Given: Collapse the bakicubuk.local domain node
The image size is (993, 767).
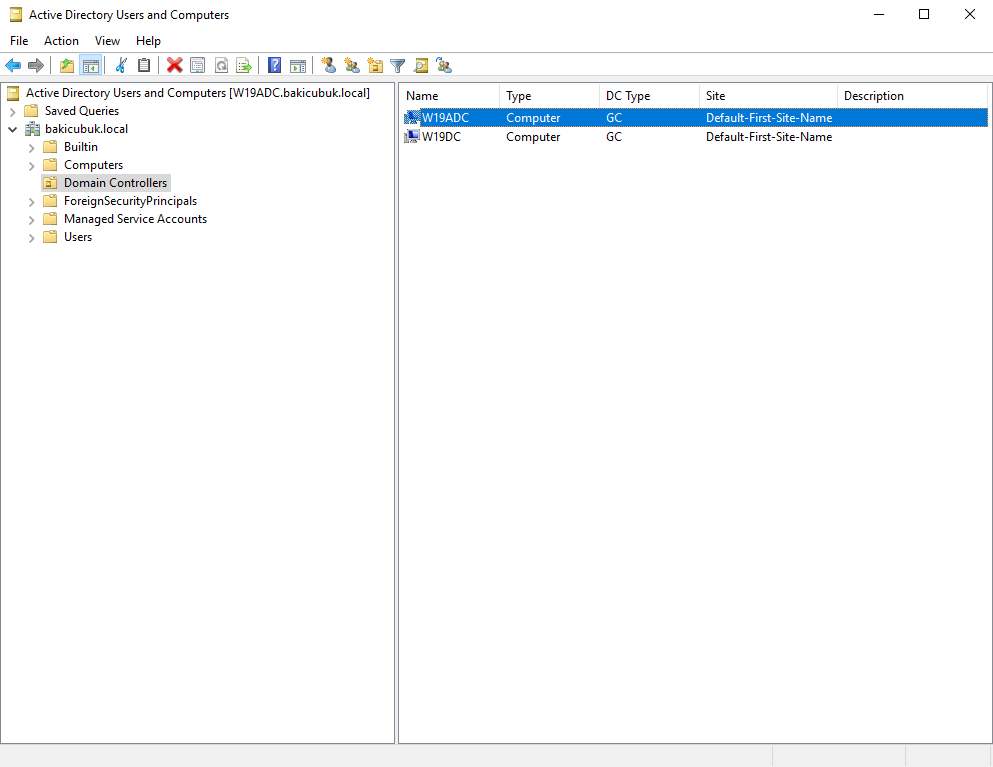Looking at the screenshot, I should pos(13,129).
